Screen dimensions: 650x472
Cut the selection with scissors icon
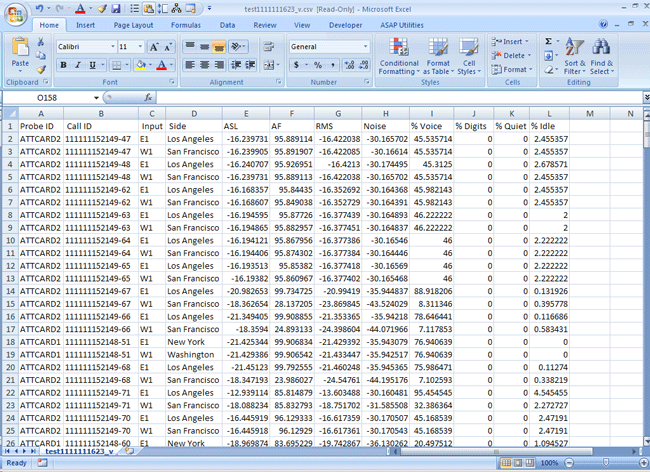41,42
